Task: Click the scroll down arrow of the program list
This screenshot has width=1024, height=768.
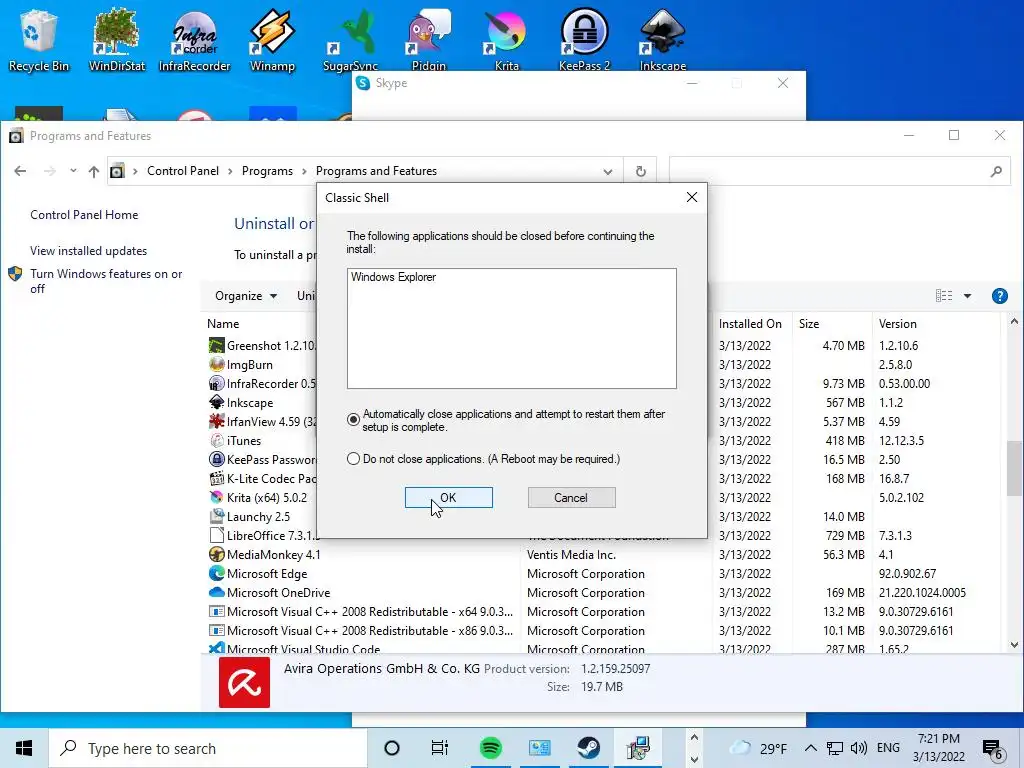Action: [1014, 645]
